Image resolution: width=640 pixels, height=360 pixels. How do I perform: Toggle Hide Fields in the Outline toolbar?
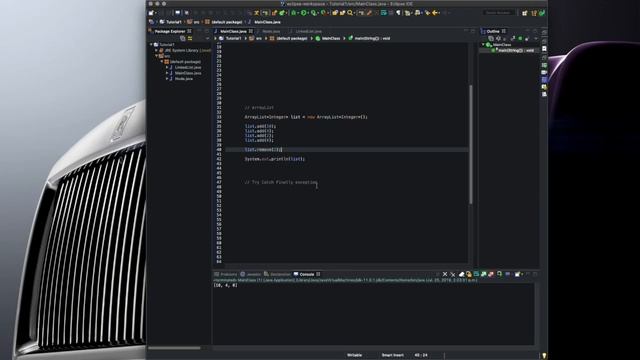click(505, 38)
